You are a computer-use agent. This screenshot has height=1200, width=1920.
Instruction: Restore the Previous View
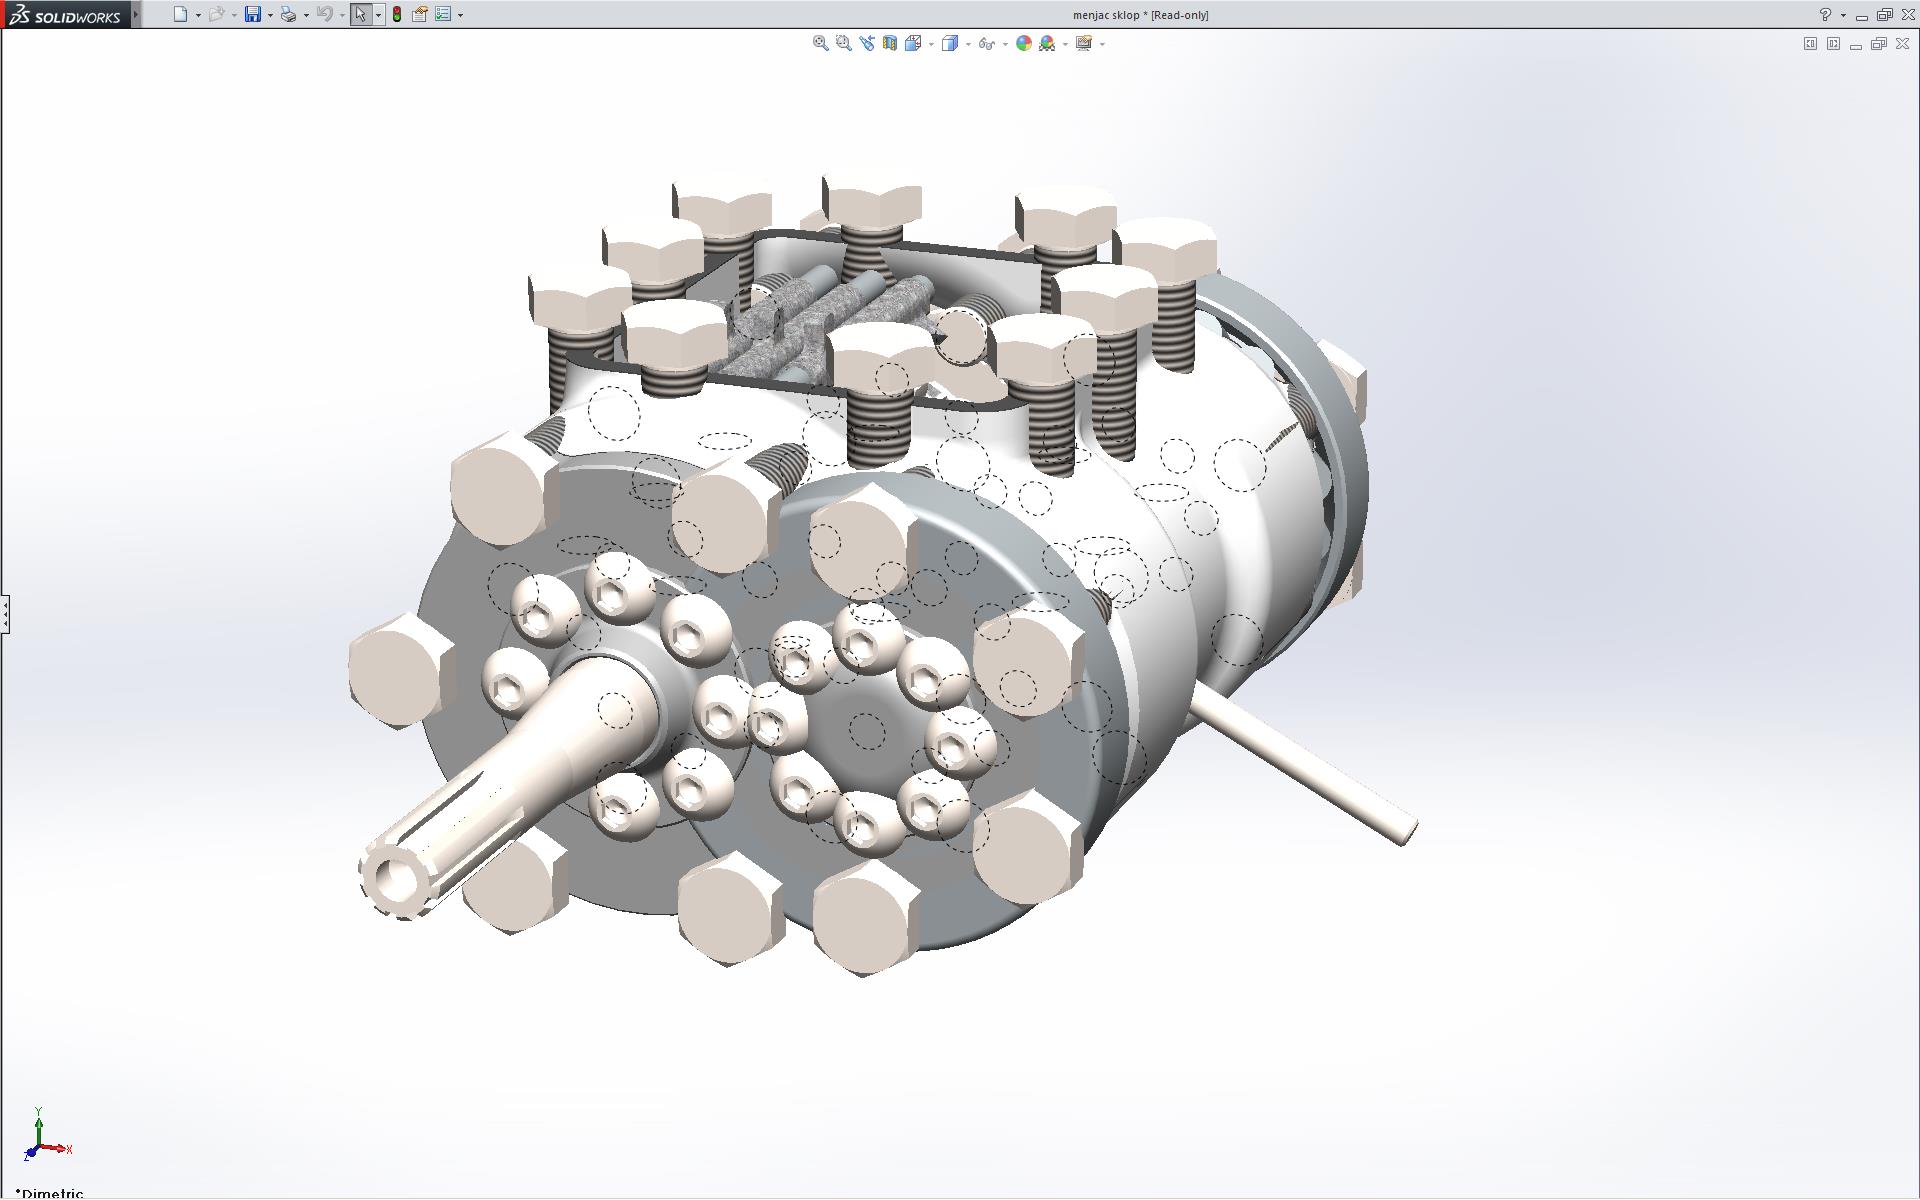pyautogui.click(x=866, y=43)
